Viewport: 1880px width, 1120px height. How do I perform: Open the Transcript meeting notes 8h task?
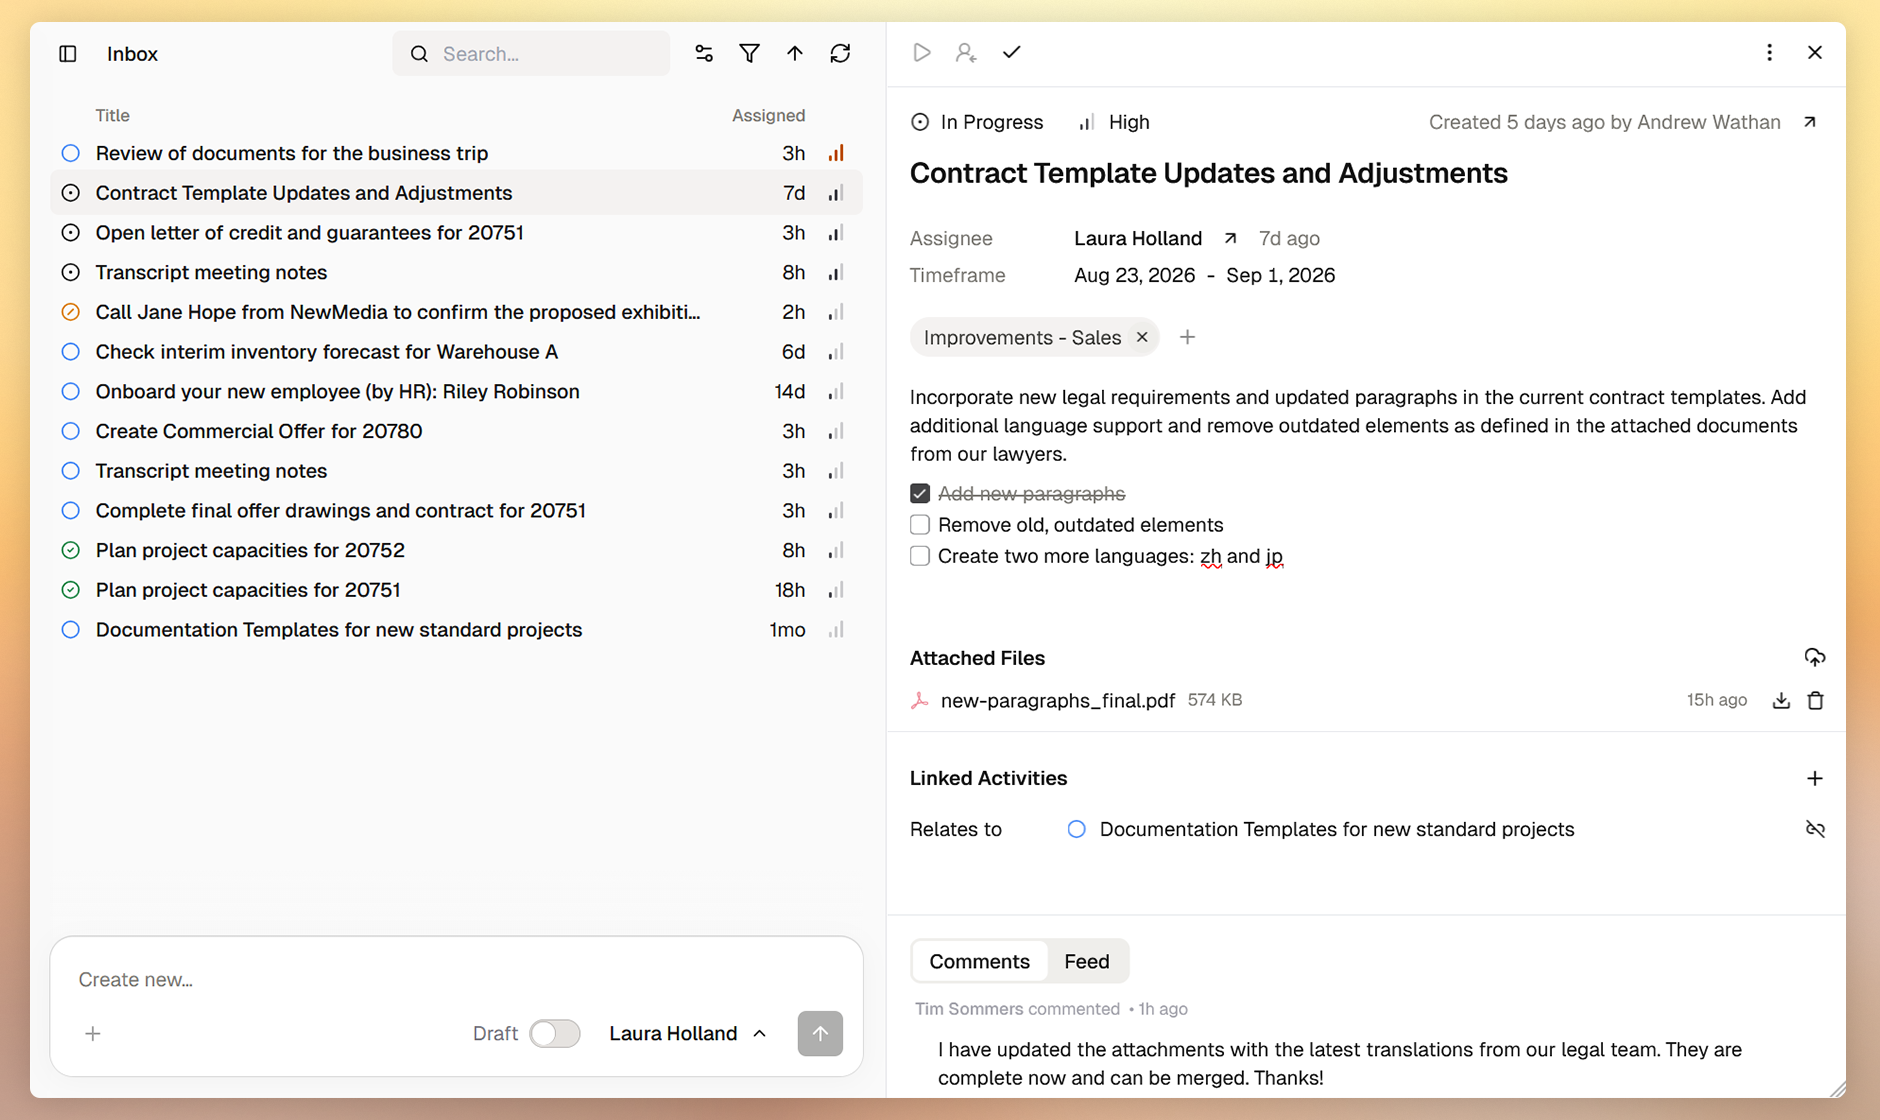(456, 272)
